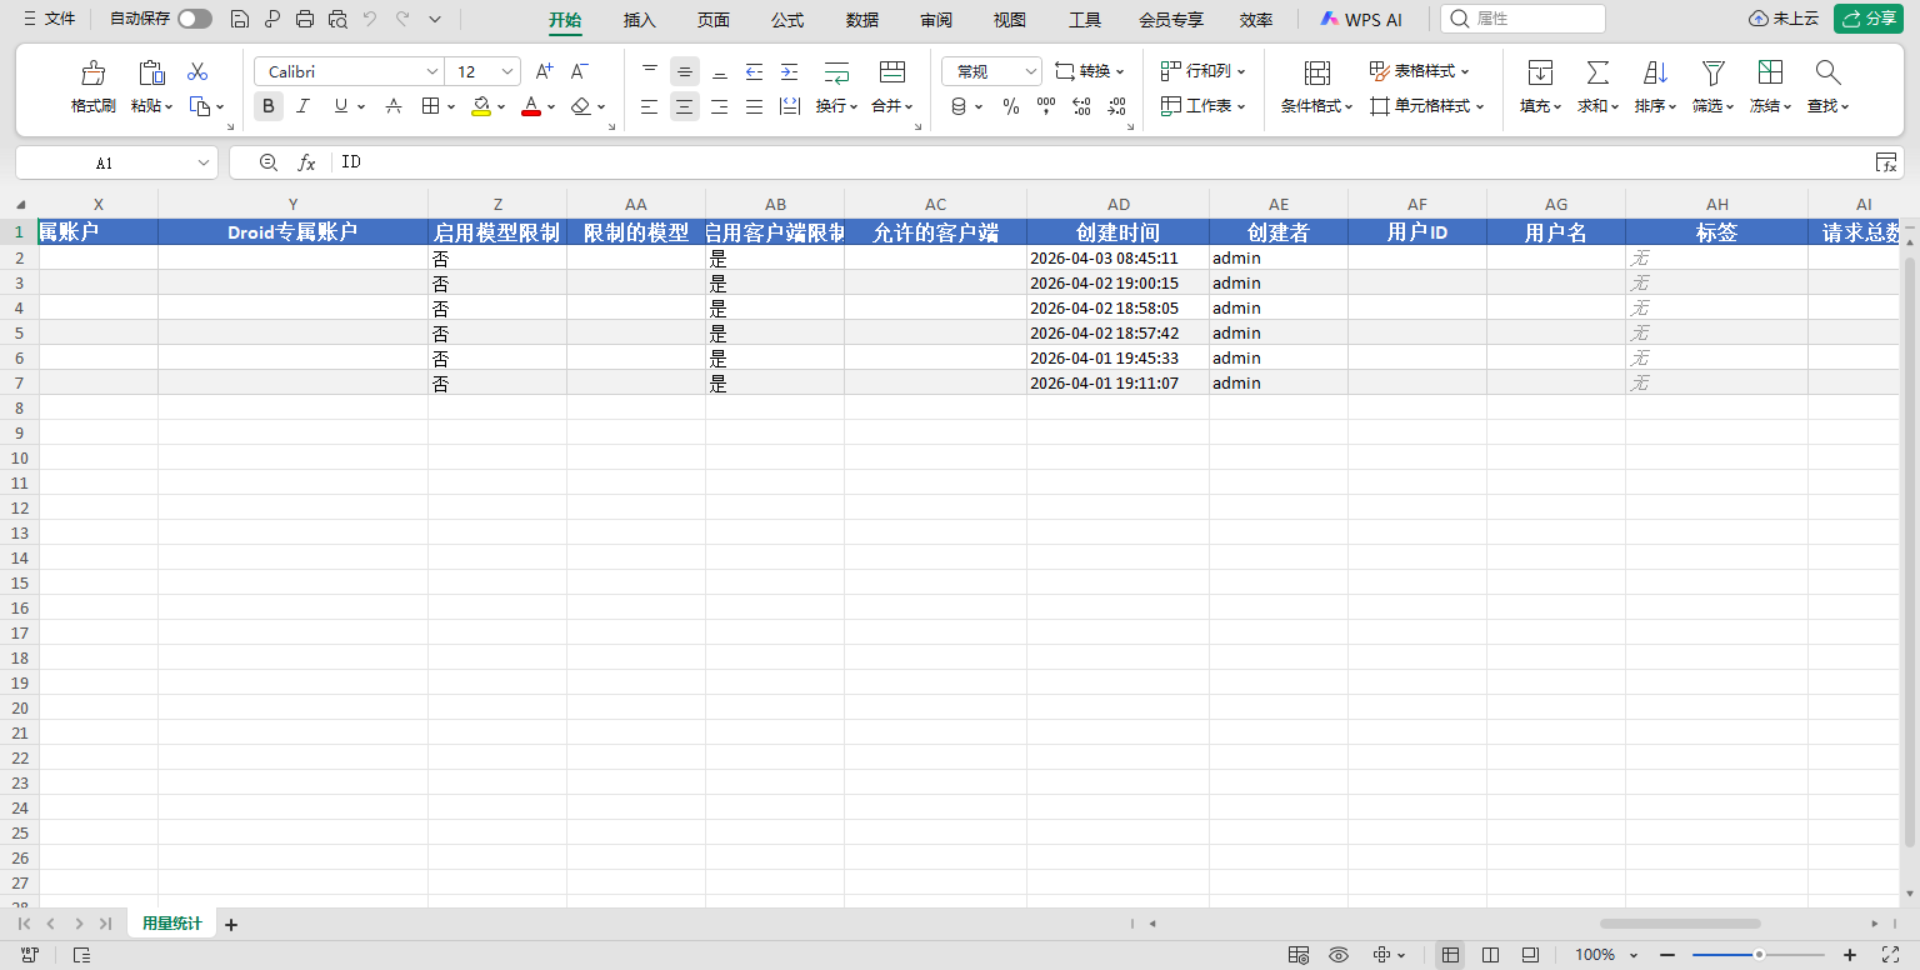Click the insert function fx icon
1920x970 pixels.
point(307,162)
